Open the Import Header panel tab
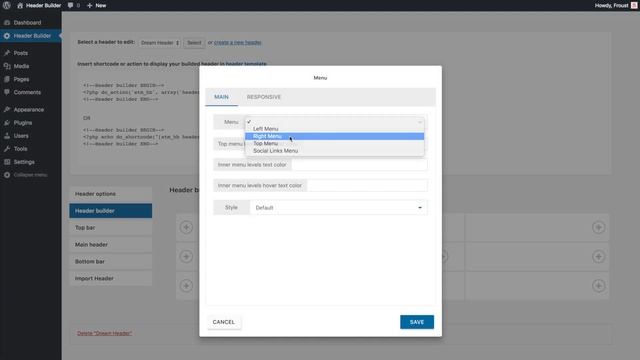 pos(111,278)
